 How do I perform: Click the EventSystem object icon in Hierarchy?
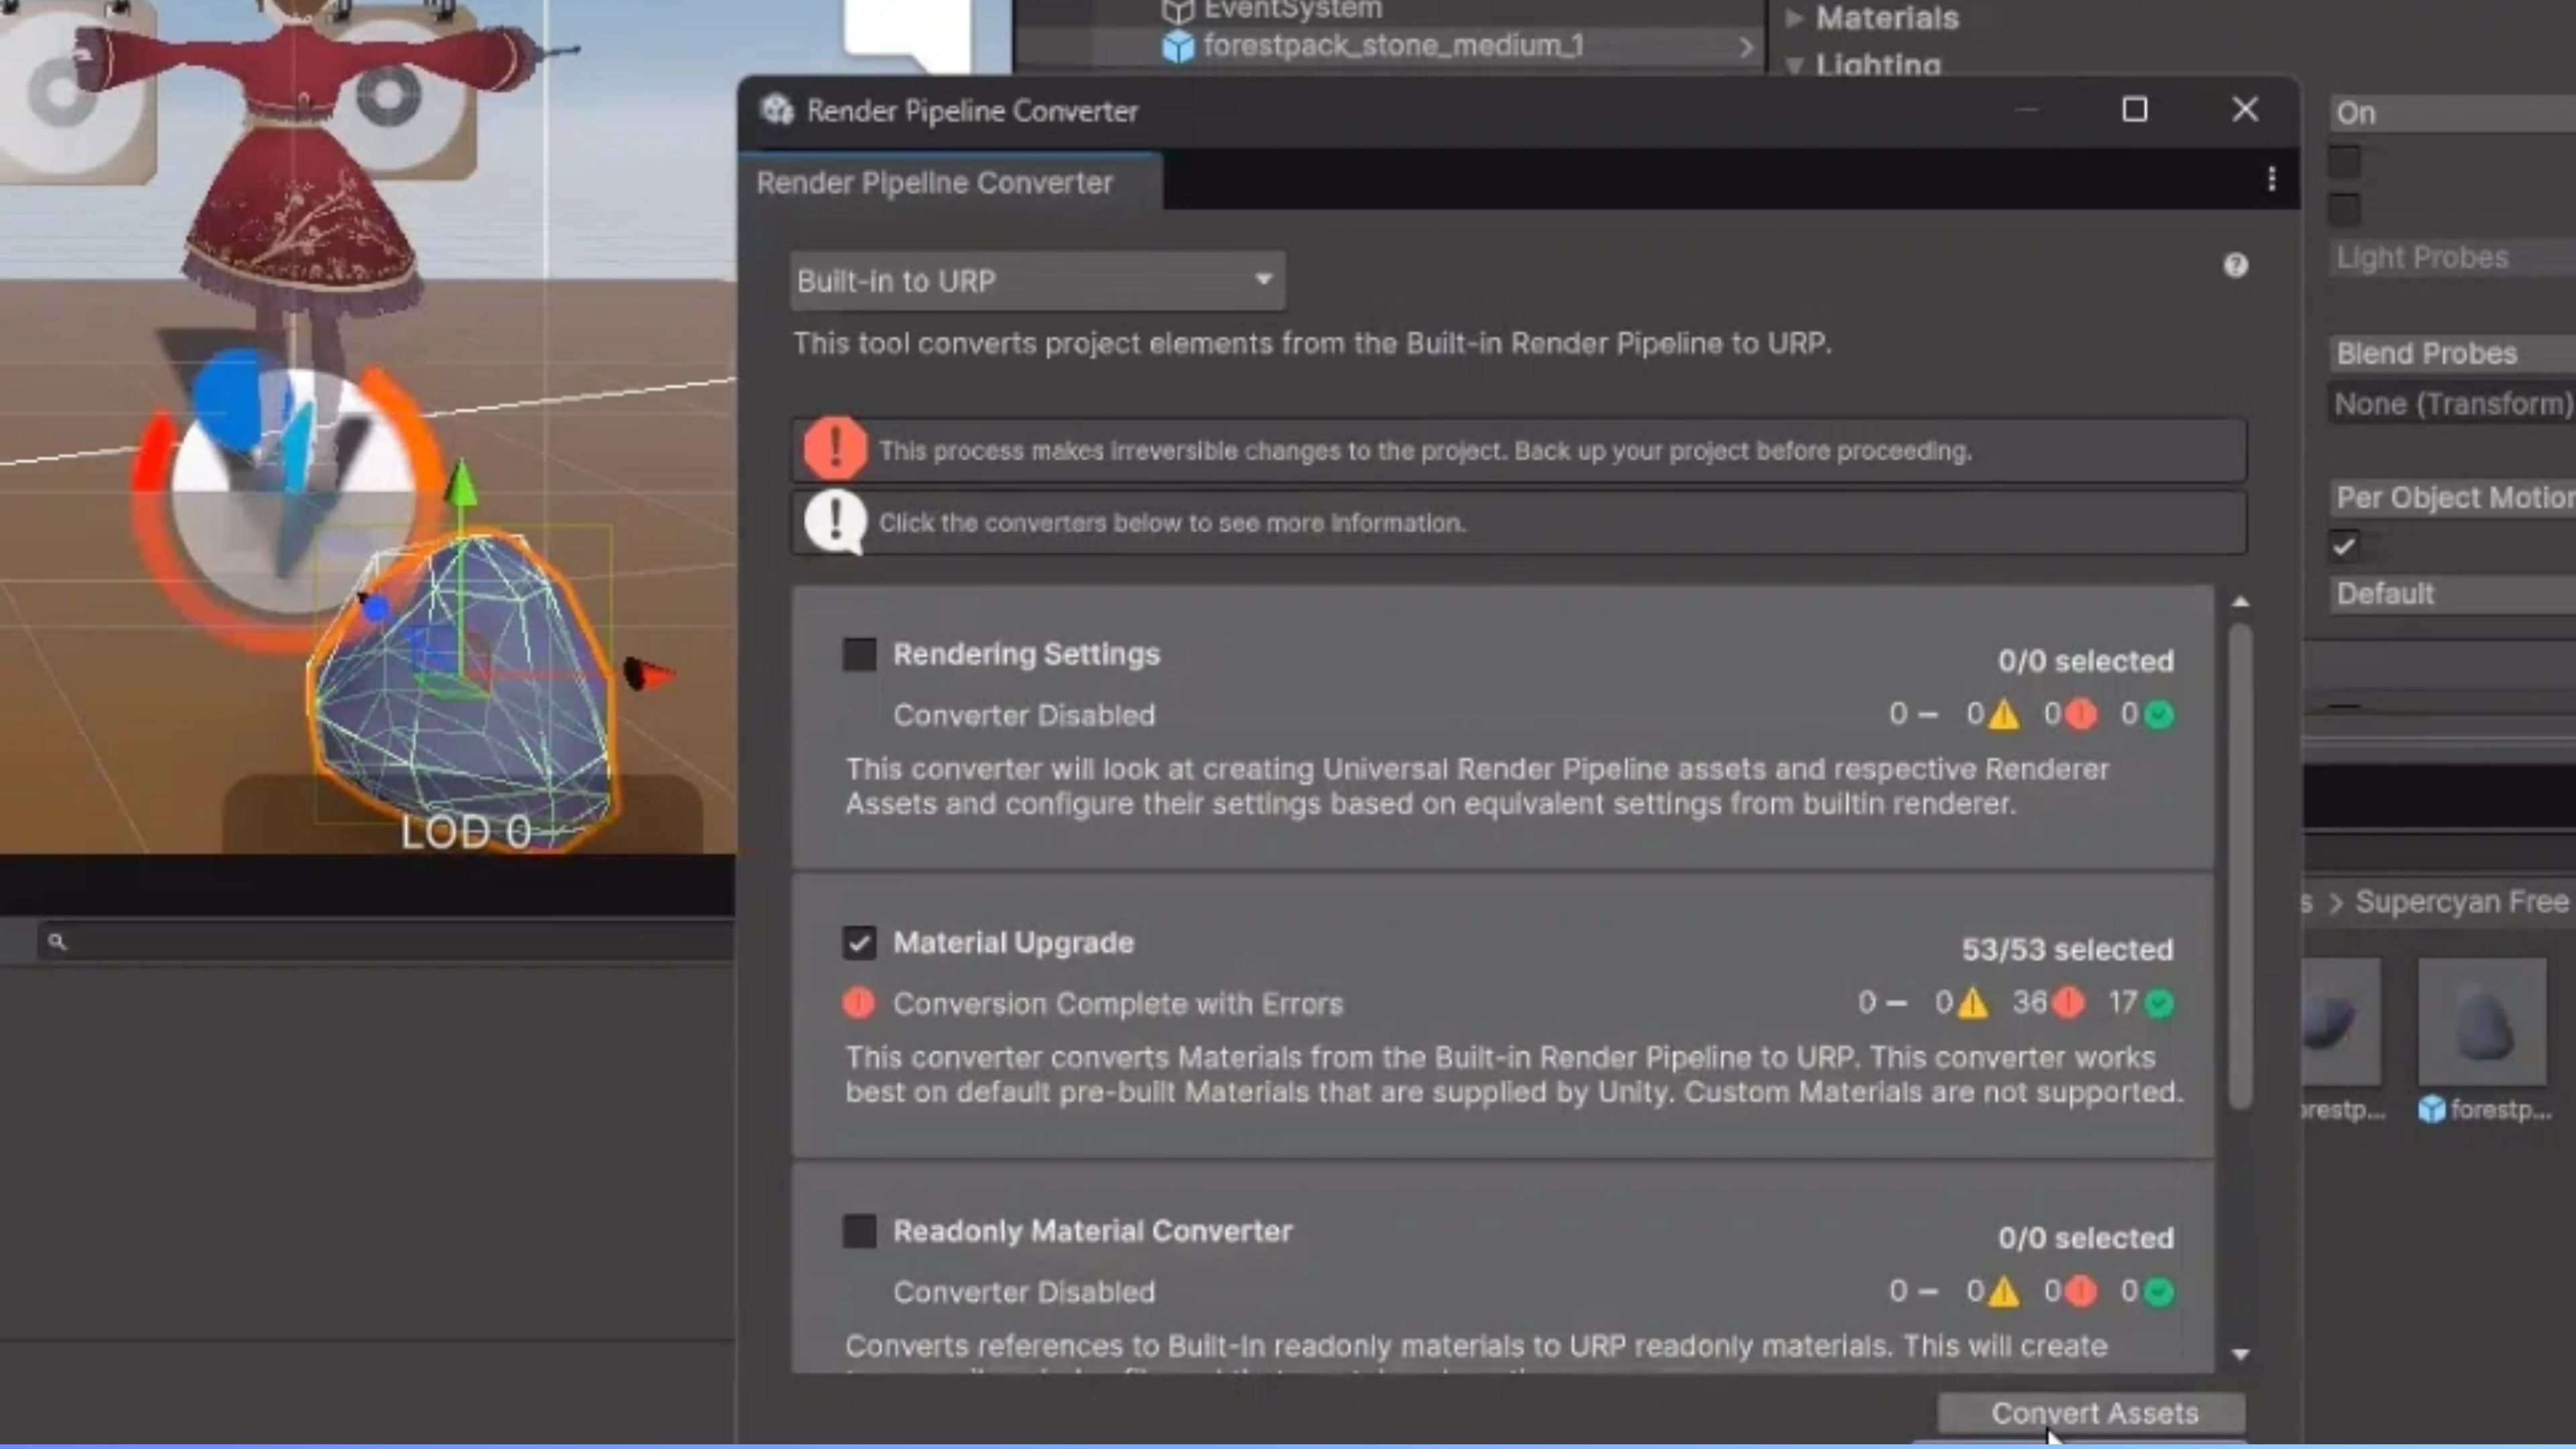tap(1178, 10)
